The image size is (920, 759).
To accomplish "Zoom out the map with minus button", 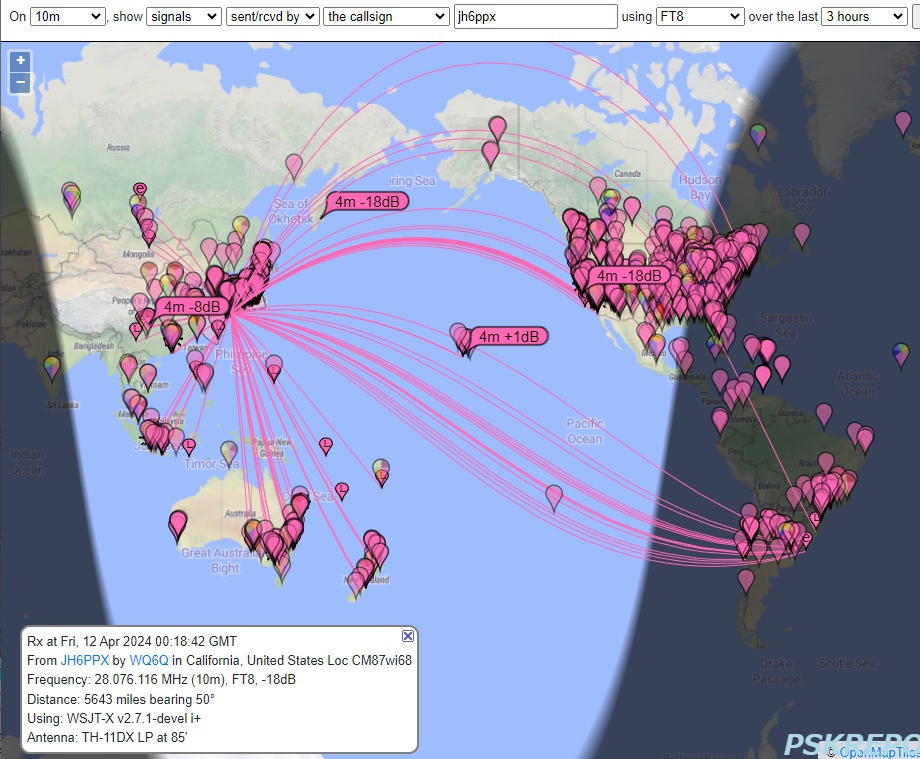I will click(21, 82).
